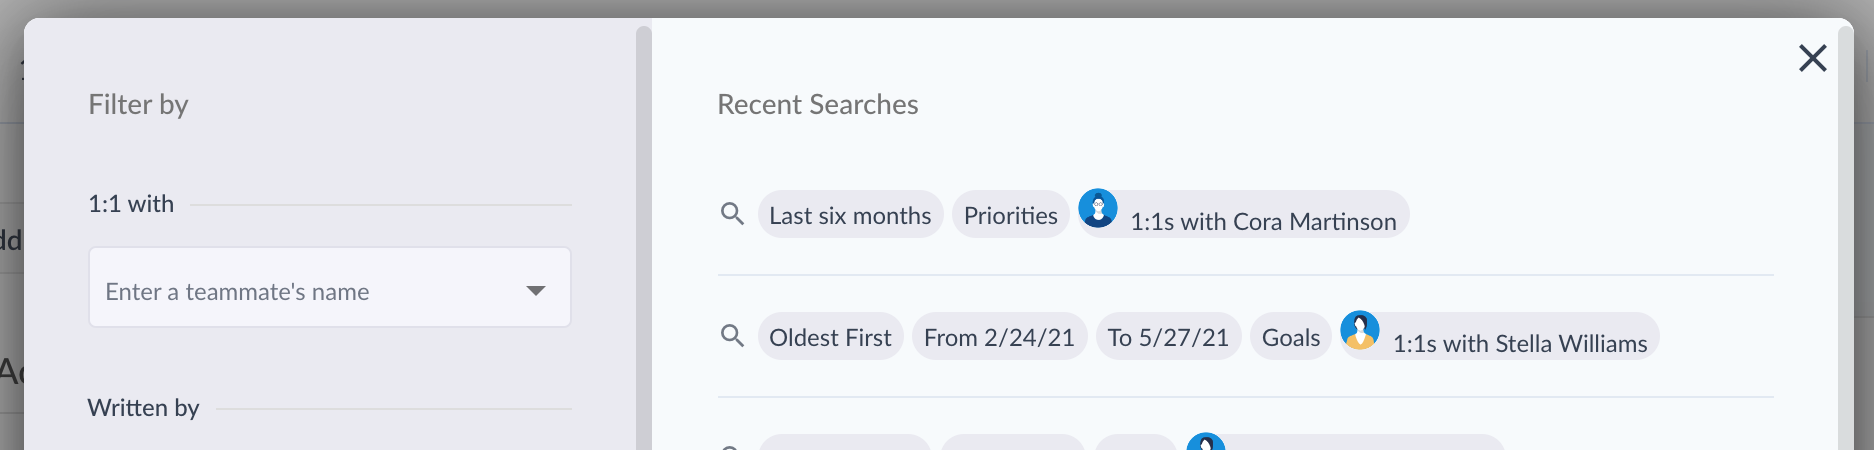Click the To 5/27/21 date chip
The image size is (1874, 450).
tap(1168, 337)
